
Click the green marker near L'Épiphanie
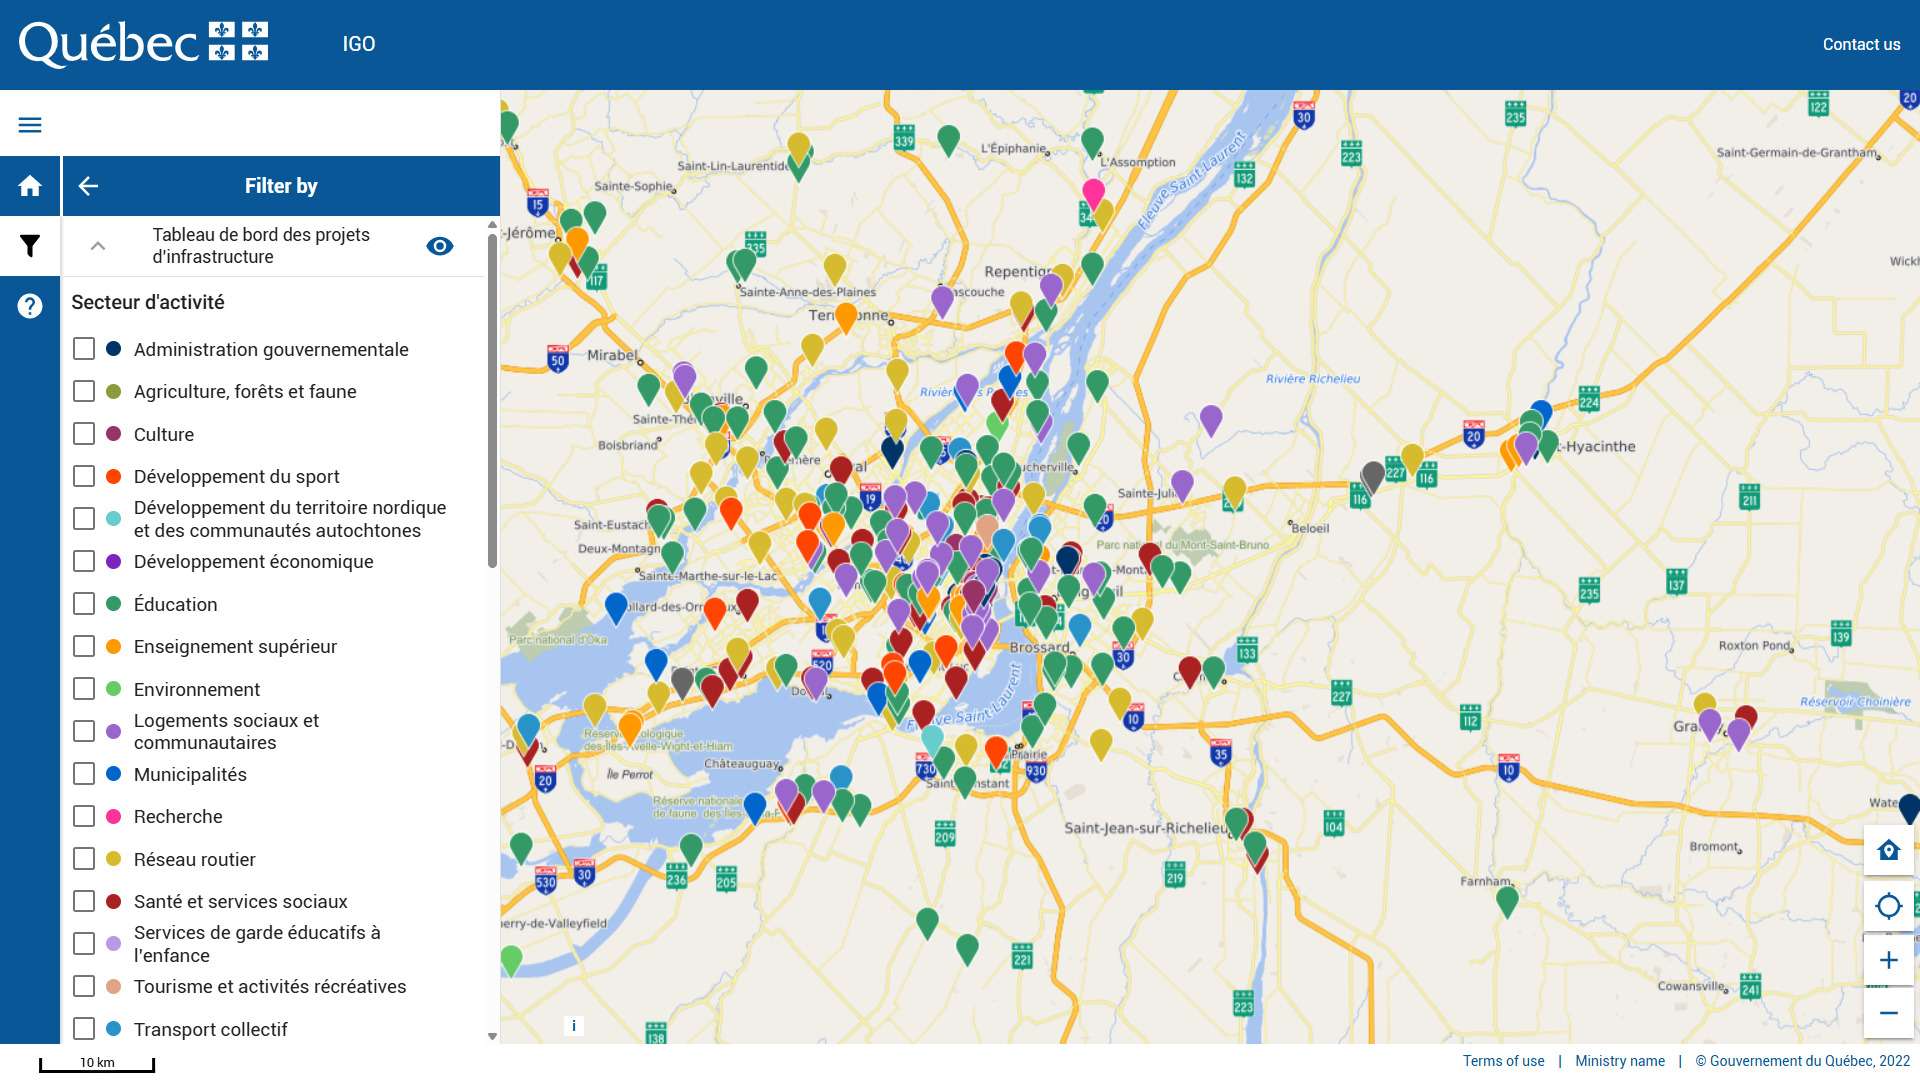[x=949, y=140]
